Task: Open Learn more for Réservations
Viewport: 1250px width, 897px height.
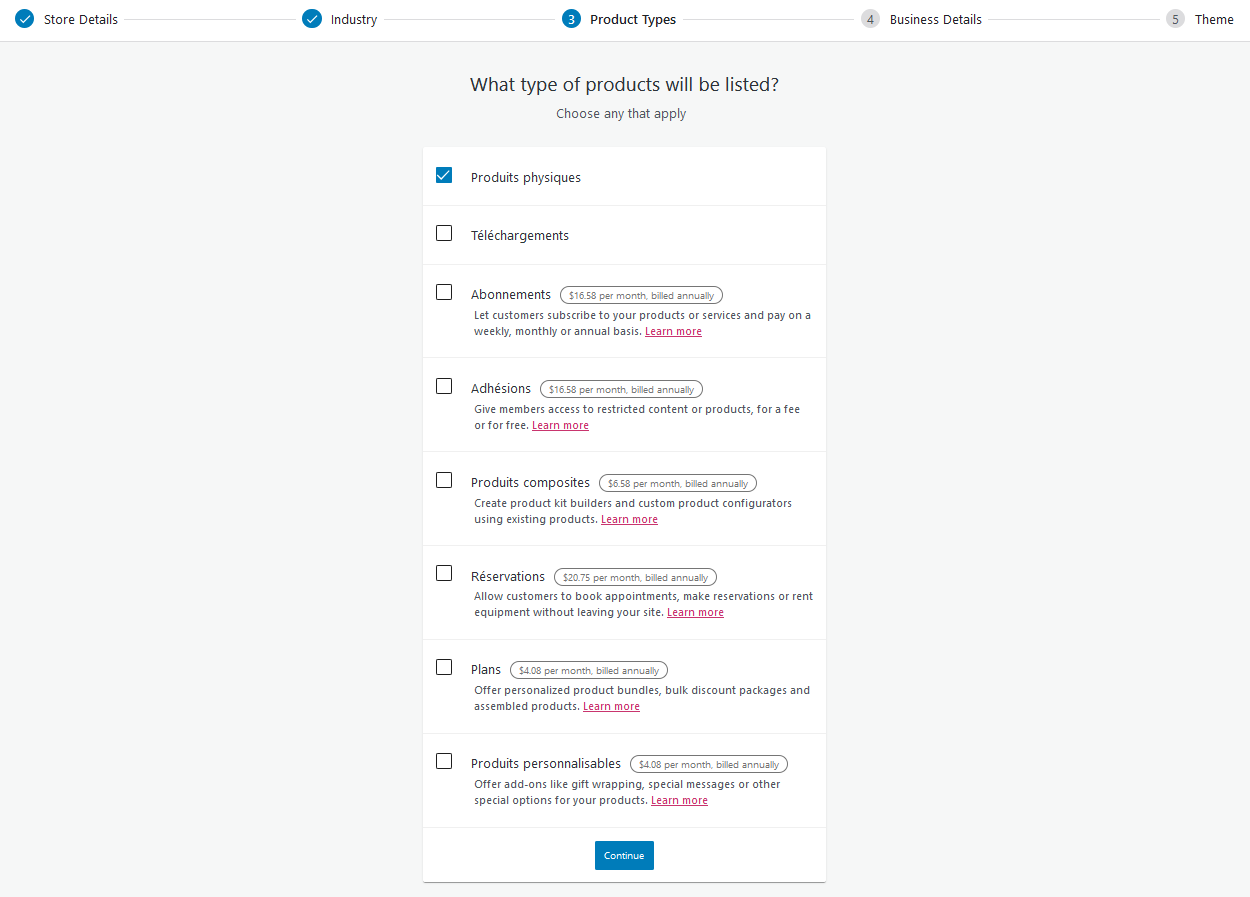Action: pyautogui.click(x=695, y=611)
